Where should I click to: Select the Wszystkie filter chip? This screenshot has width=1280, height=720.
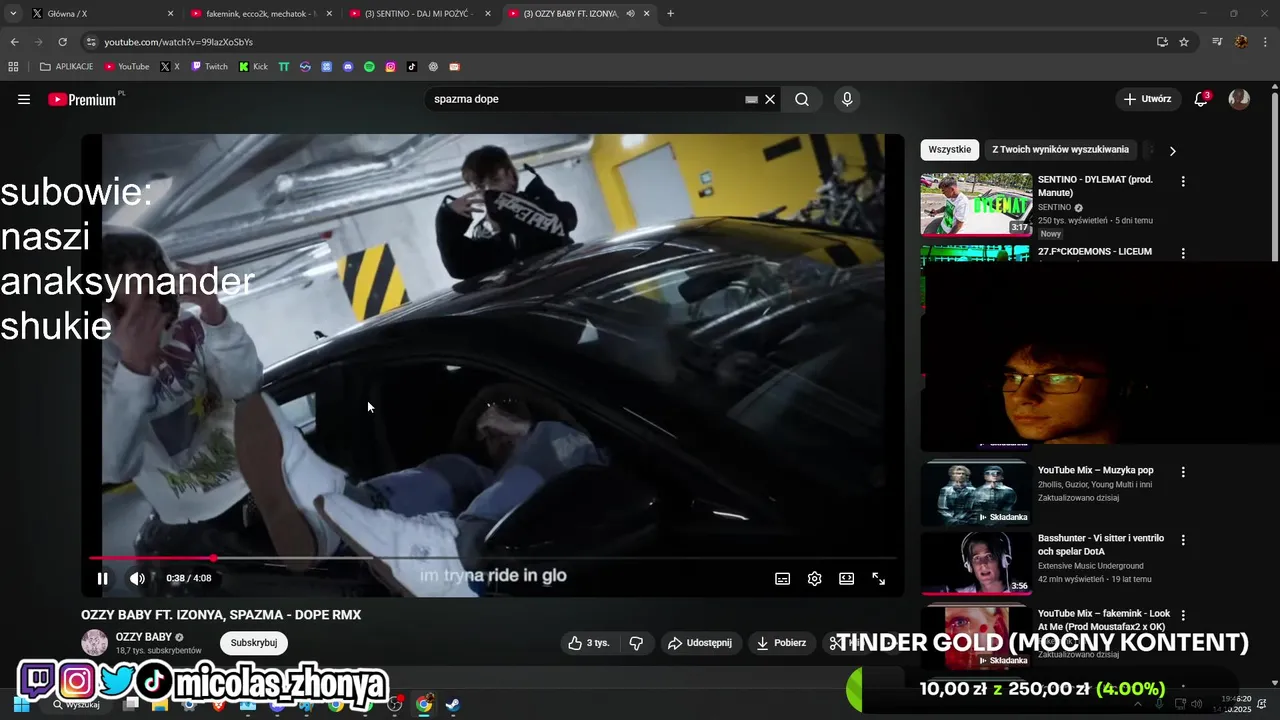point(950,150)
